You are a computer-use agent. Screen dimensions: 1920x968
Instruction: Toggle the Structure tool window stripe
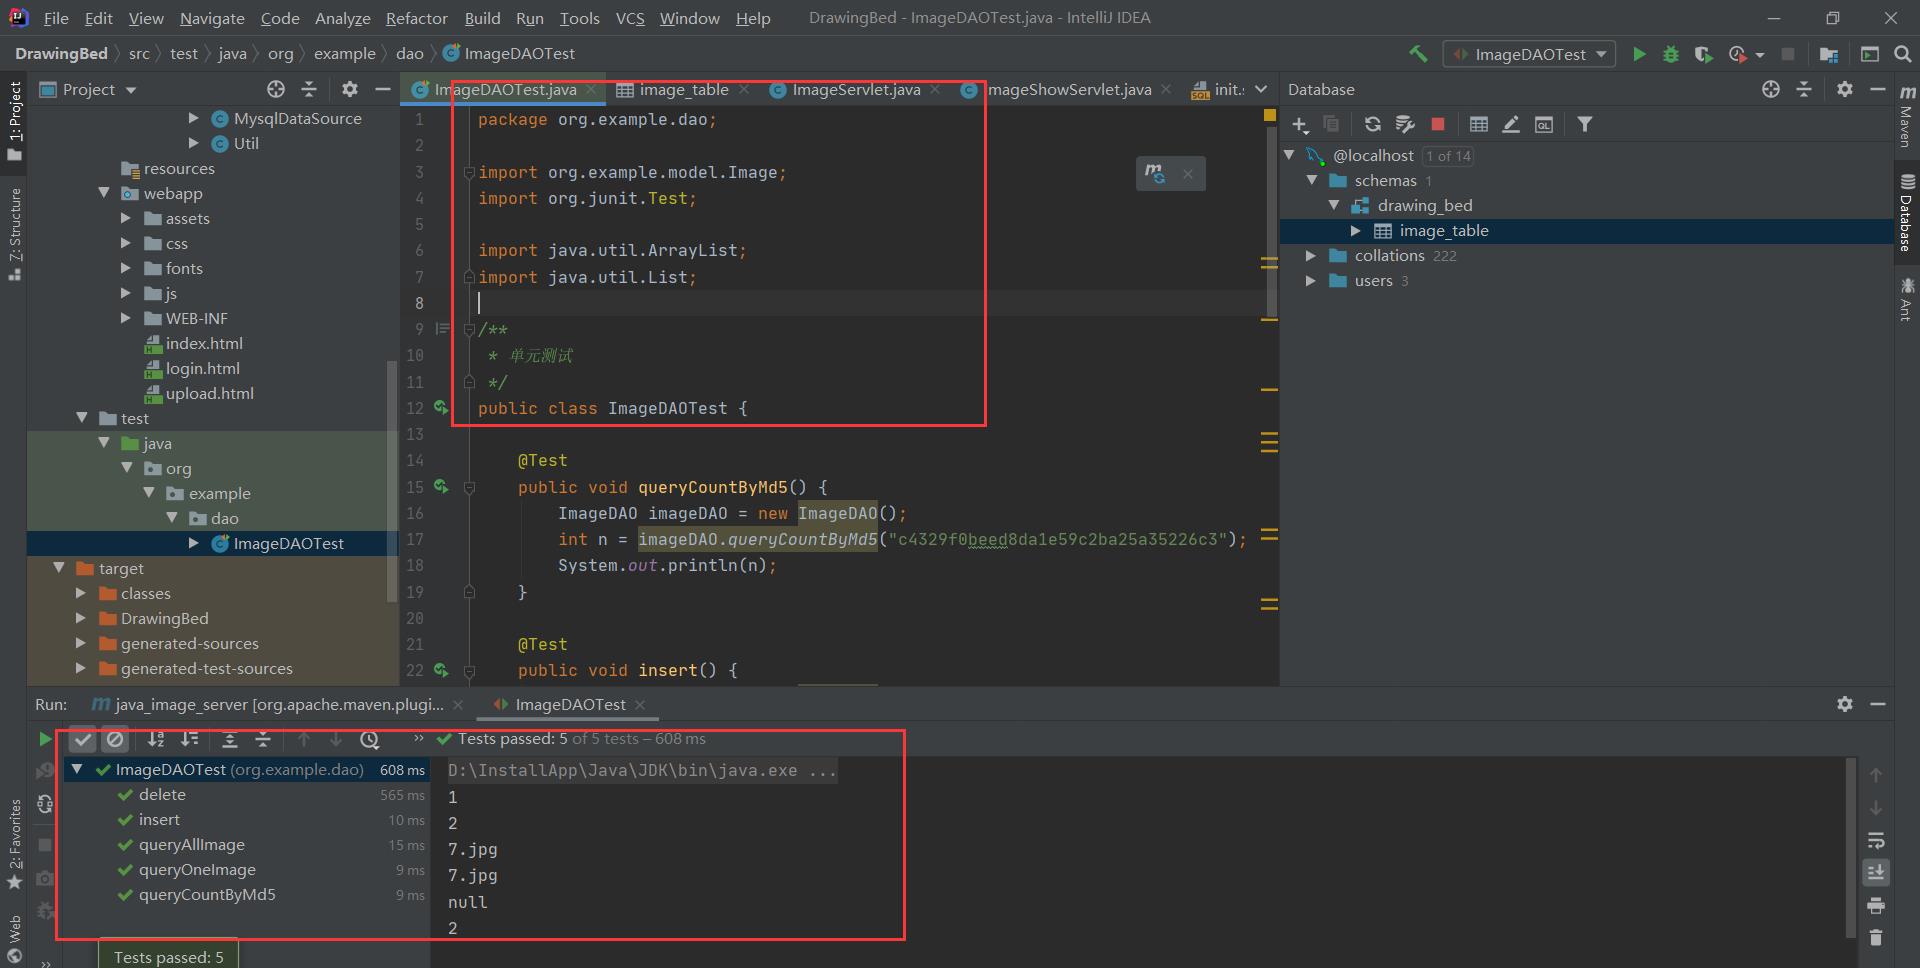(14, 233)
